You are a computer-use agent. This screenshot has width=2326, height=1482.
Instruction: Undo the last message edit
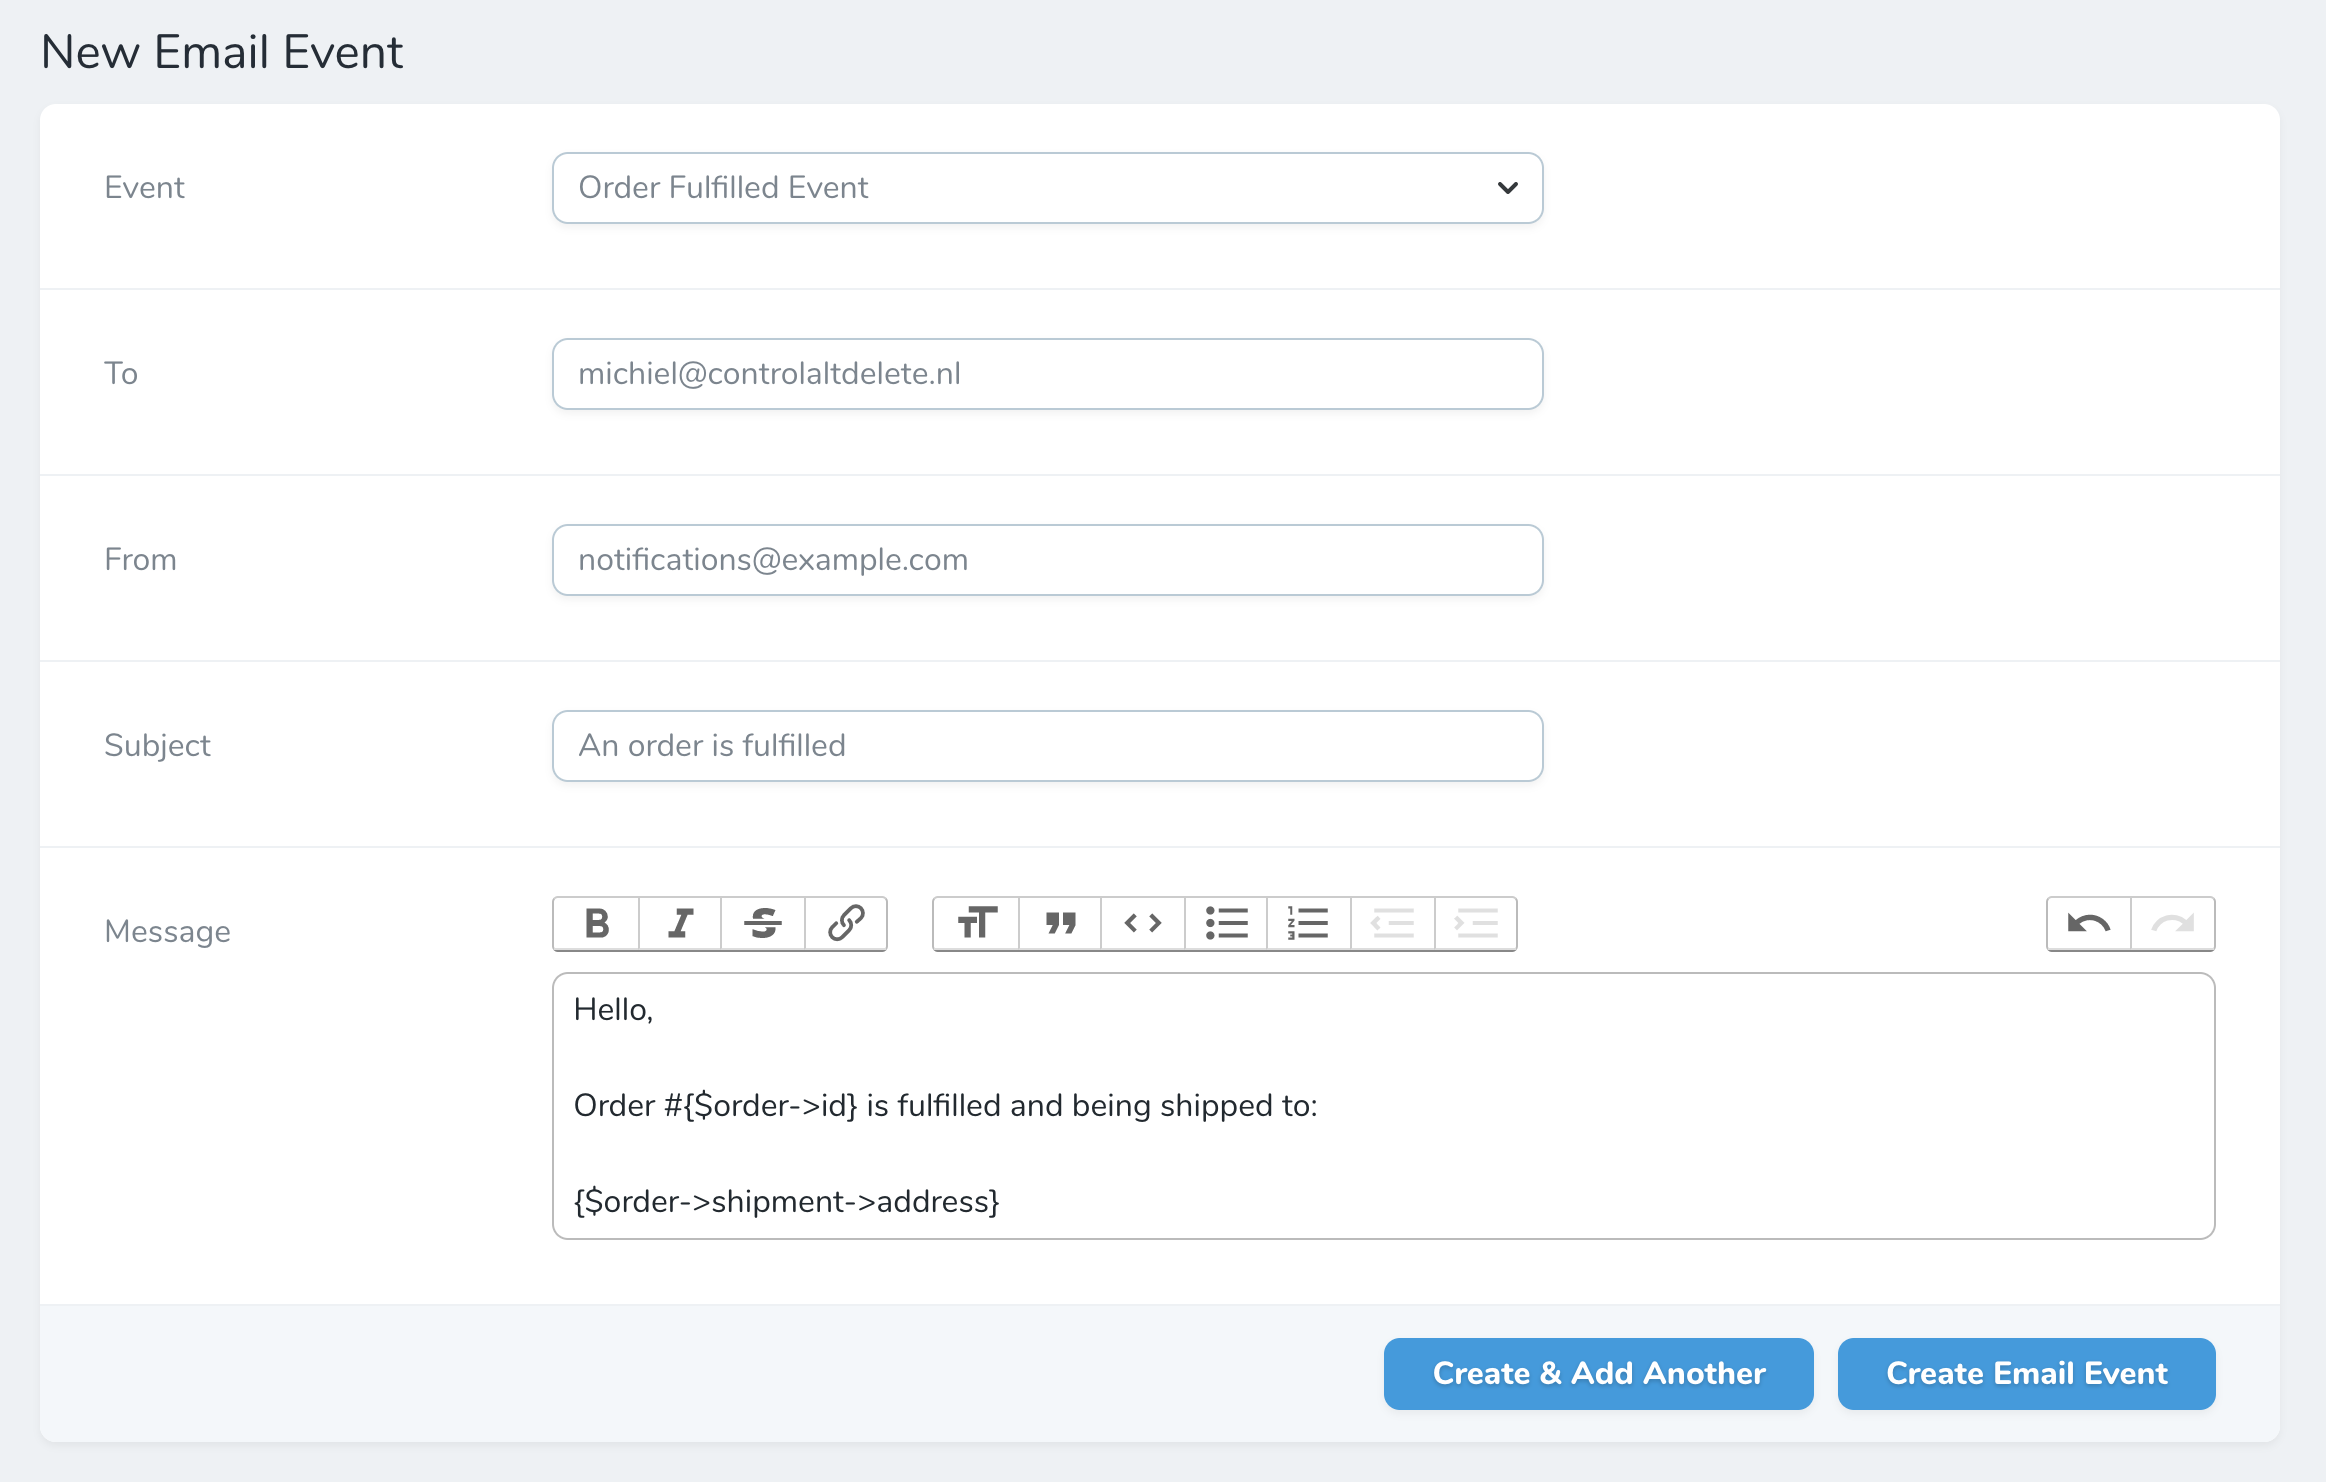pos(2090,923)
